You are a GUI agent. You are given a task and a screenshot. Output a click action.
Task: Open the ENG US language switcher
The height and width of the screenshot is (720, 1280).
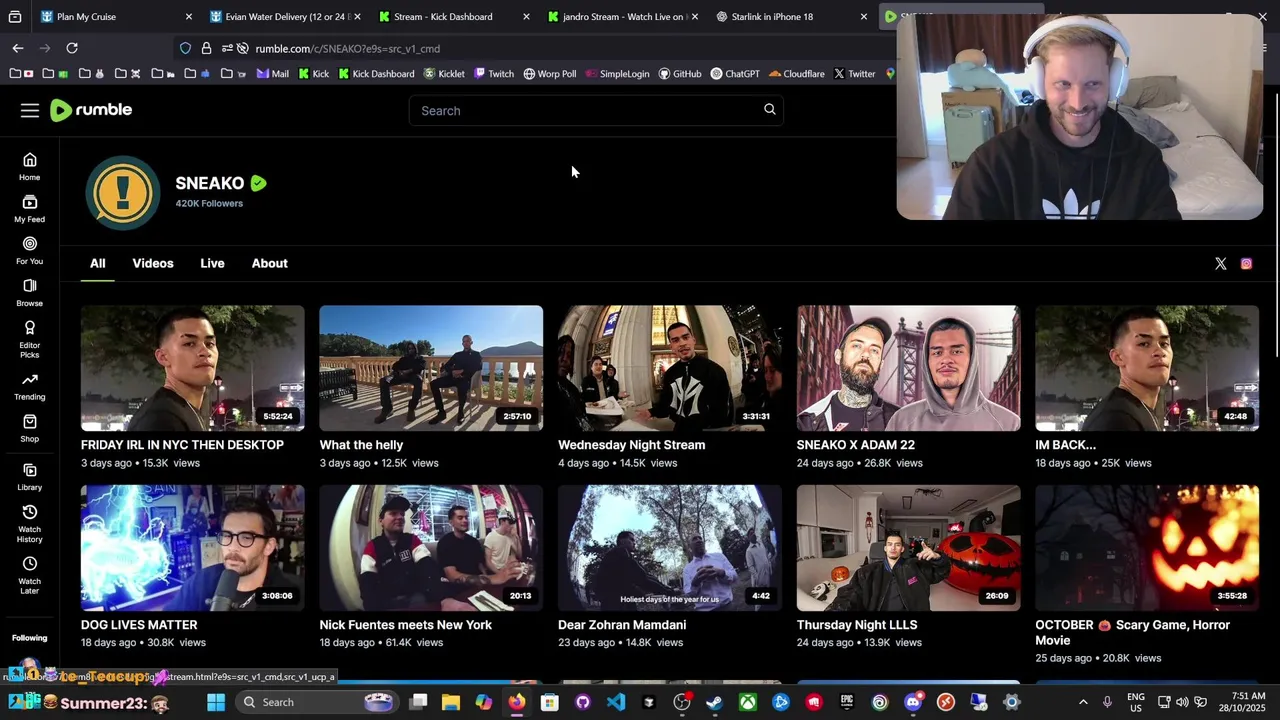tap(1136, 702)
